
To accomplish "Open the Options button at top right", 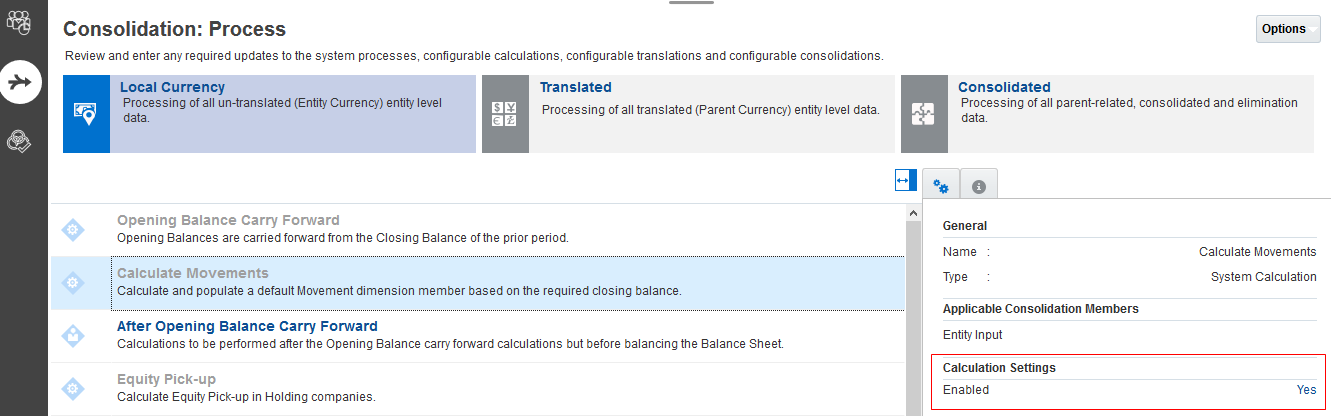I will pos(1287,29).
